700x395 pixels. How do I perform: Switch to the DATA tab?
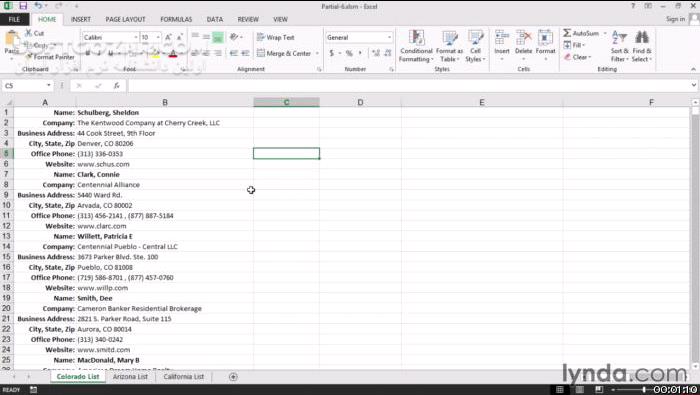click(x=214, y=19)
